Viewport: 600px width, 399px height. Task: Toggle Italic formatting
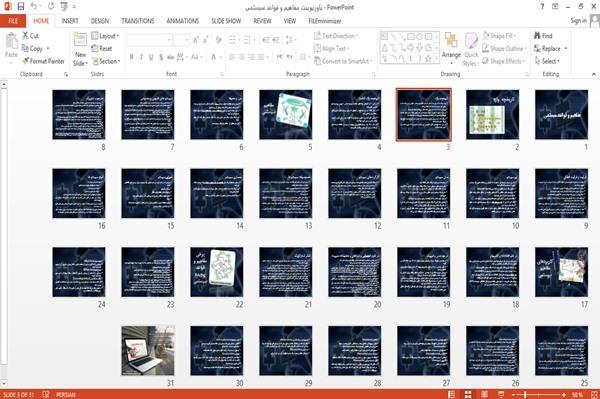click(x=141, y=57)
